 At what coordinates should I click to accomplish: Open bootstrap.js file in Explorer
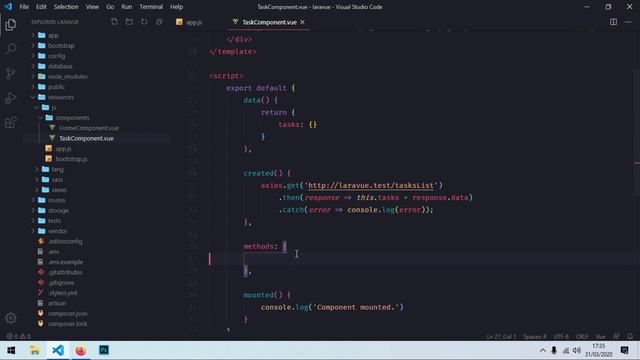[71, 159]
